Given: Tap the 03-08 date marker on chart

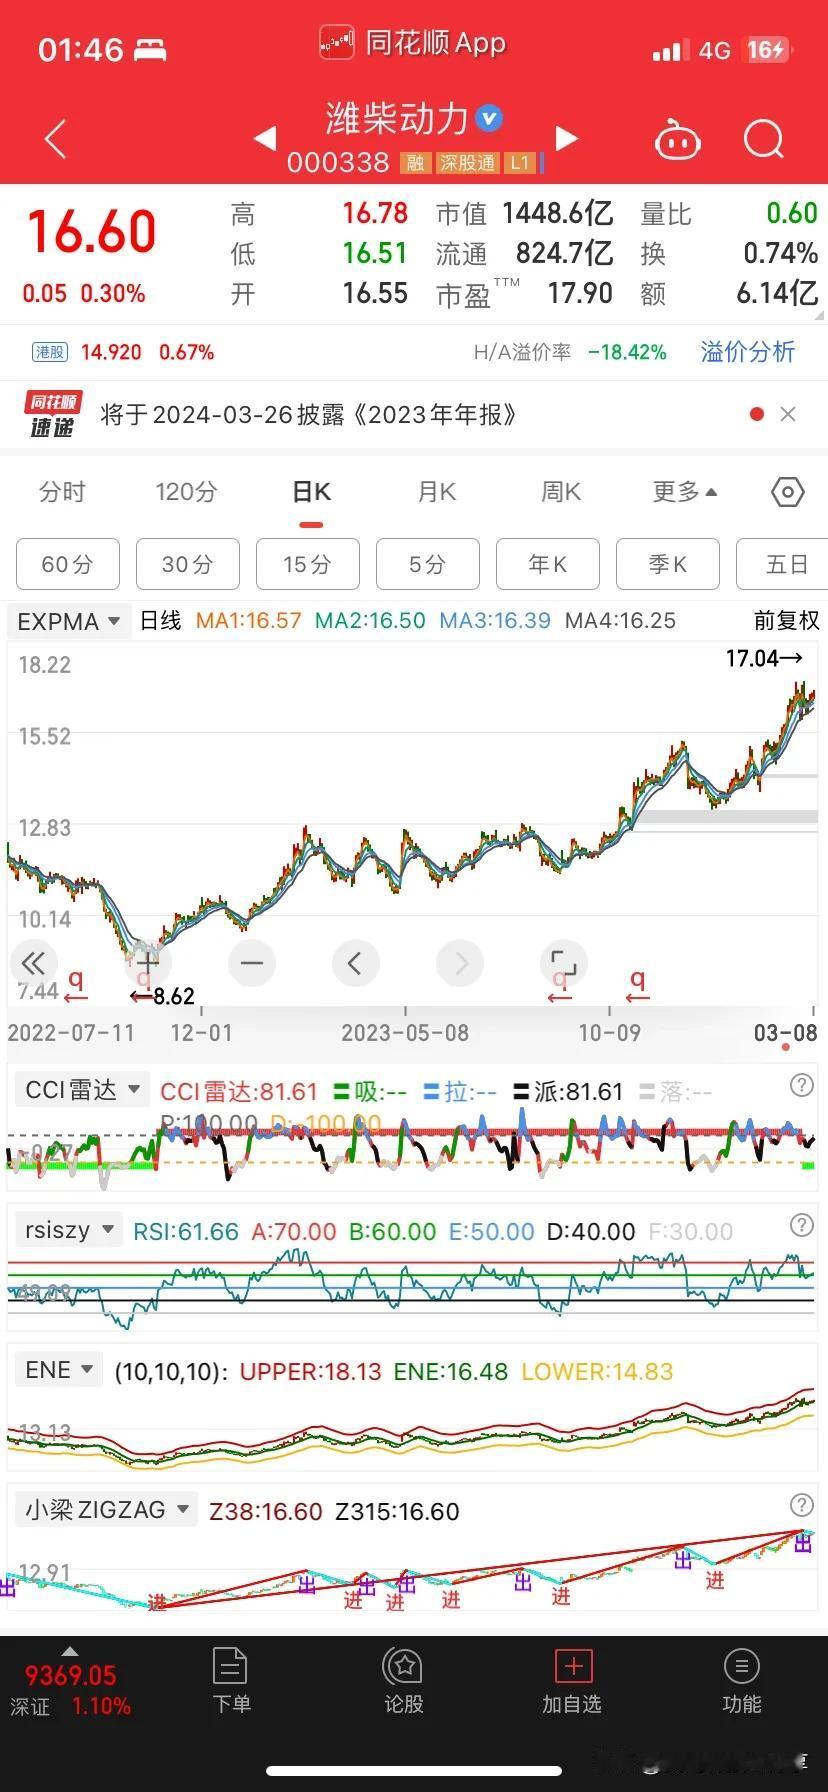Looking at the screenshot, I should 785,1033.
